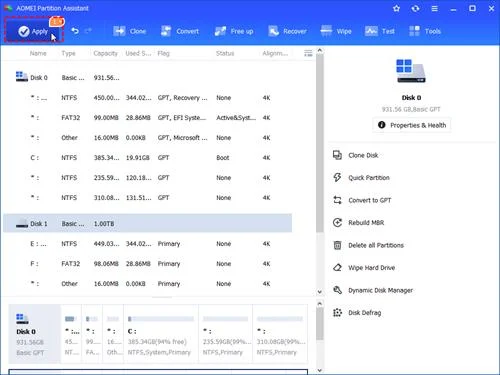
Task: Open the Wipe toolbar option
Action: click(x=336, y=31)
